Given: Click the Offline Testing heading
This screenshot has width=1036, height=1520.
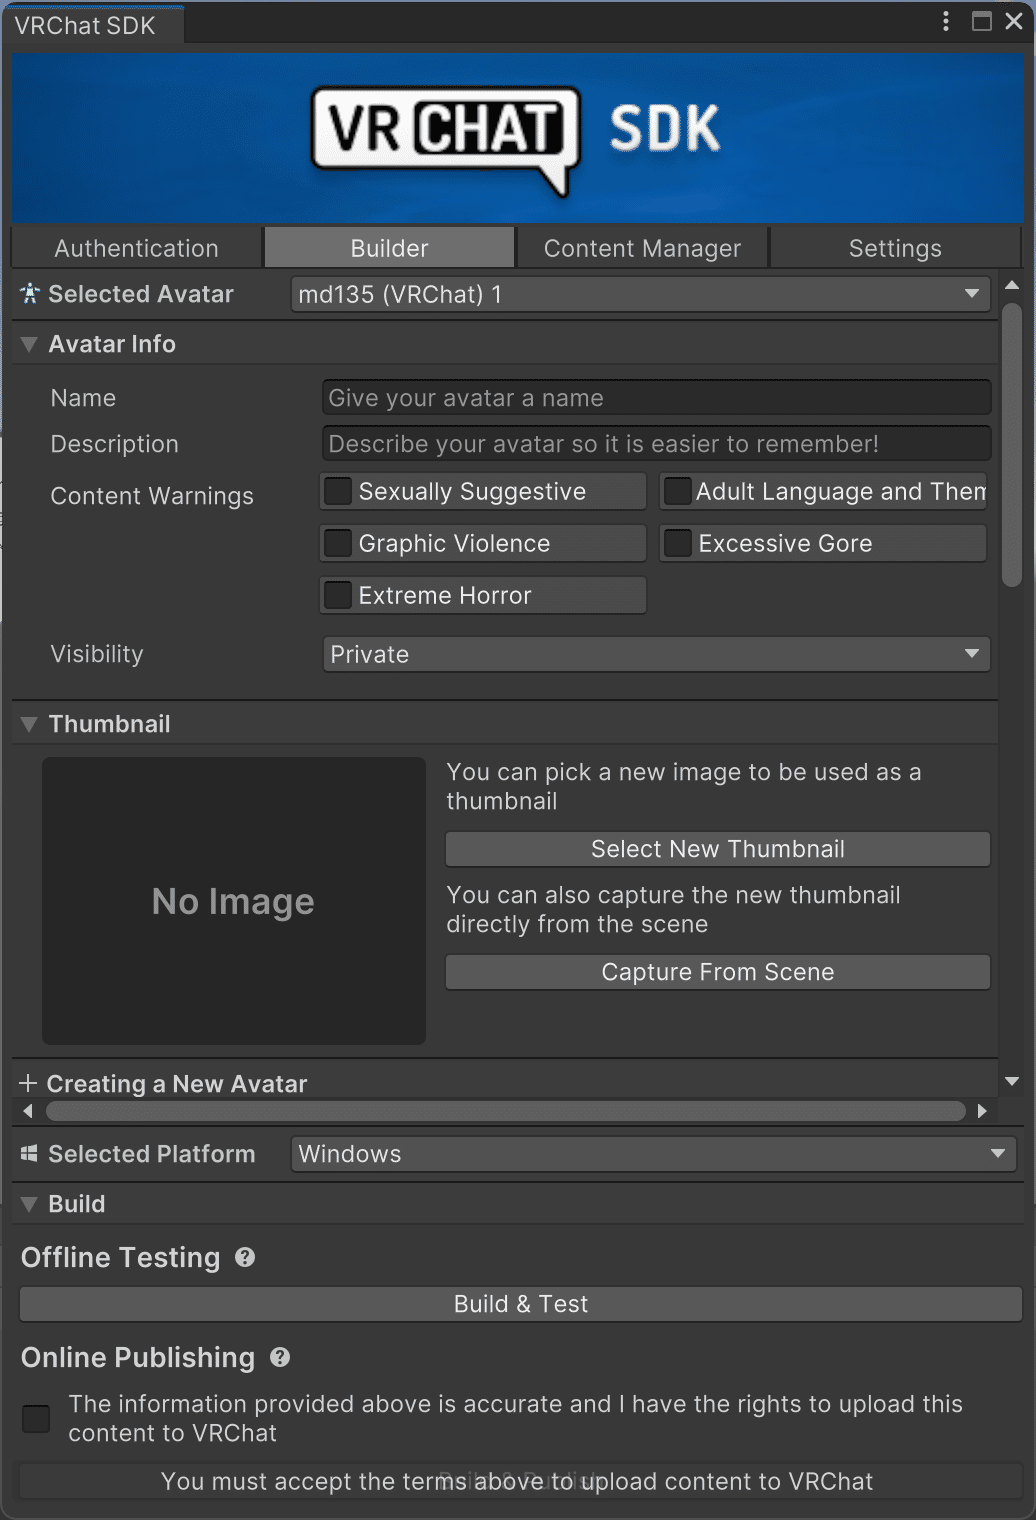Looking at the screenshot, I should (121, 1258).
